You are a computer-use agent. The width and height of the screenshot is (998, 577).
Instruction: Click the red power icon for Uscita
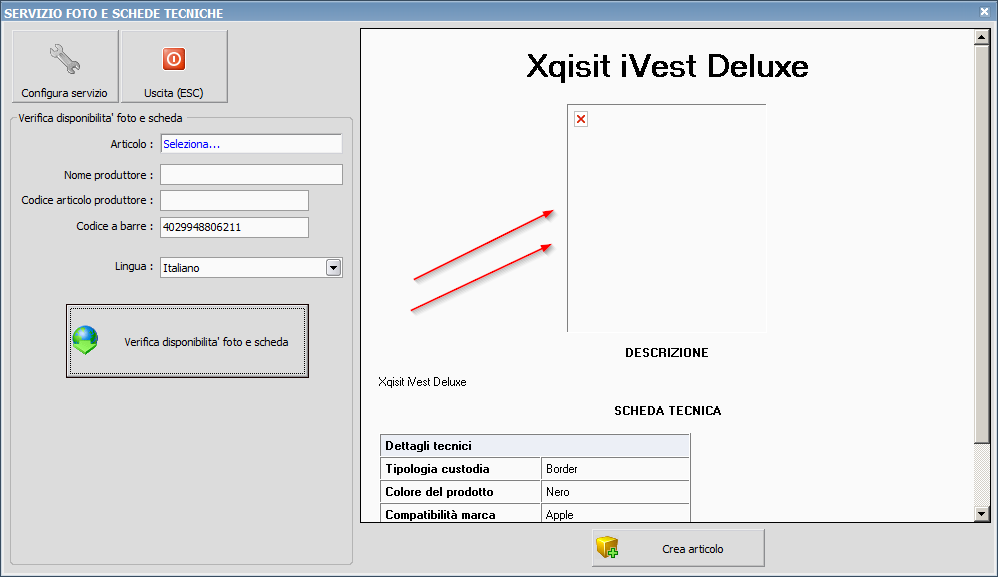click(174, 59)
